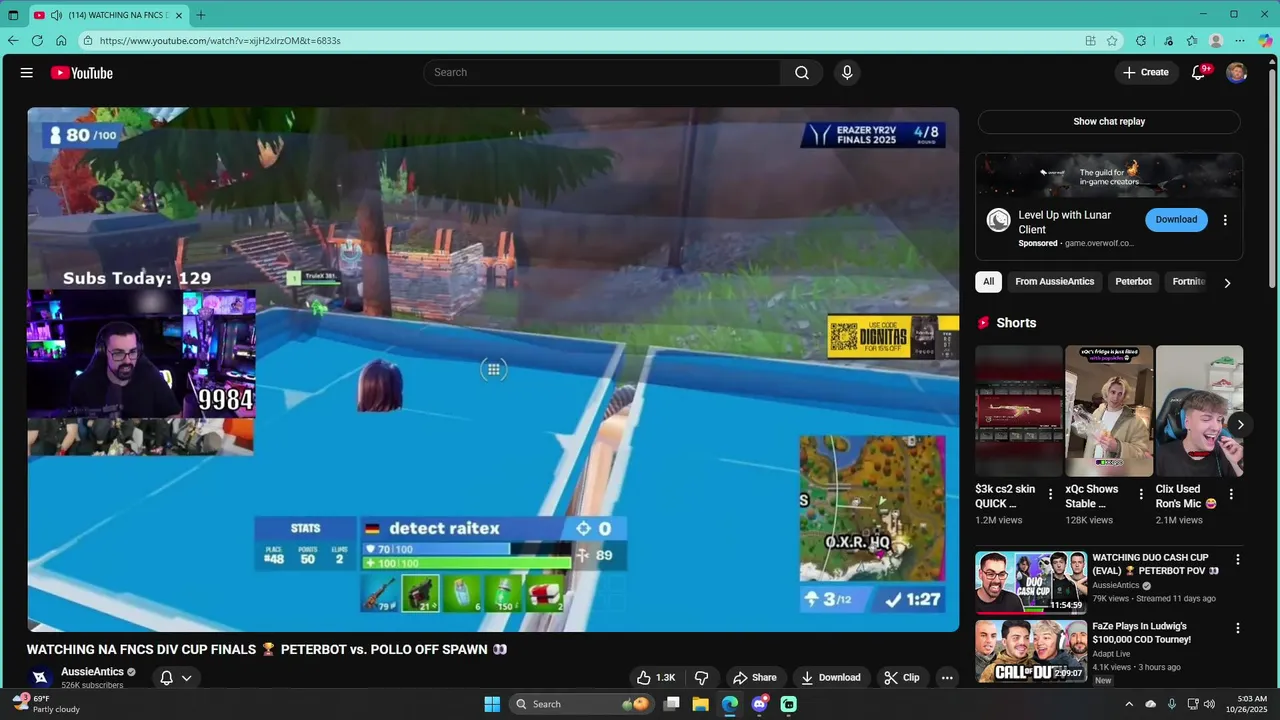Click the Clip button
This screenshot has height=720, width=1280.
coord(901,678)
